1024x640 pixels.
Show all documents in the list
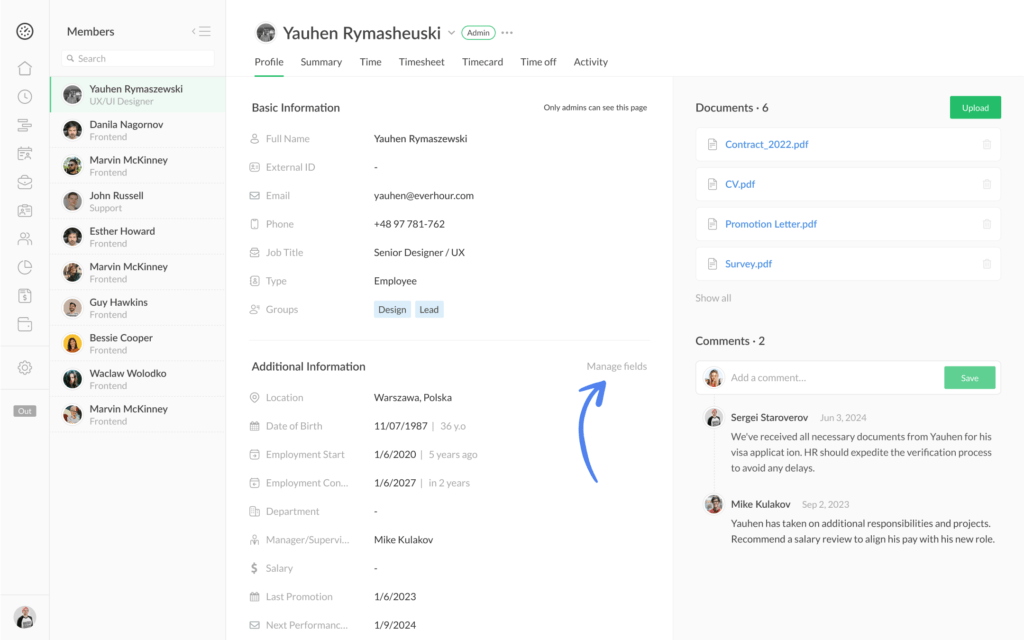pyautogui.click(x=713, y=297)
